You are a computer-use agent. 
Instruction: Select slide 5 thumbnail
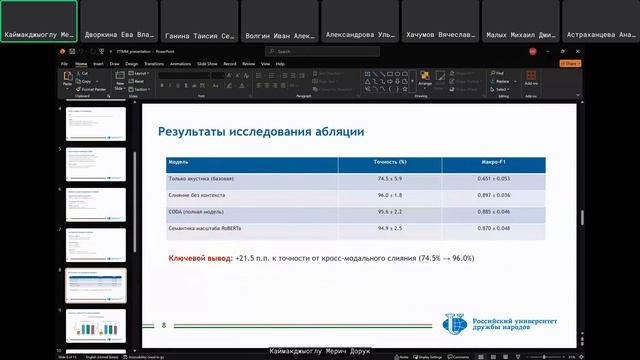point(96,164)
